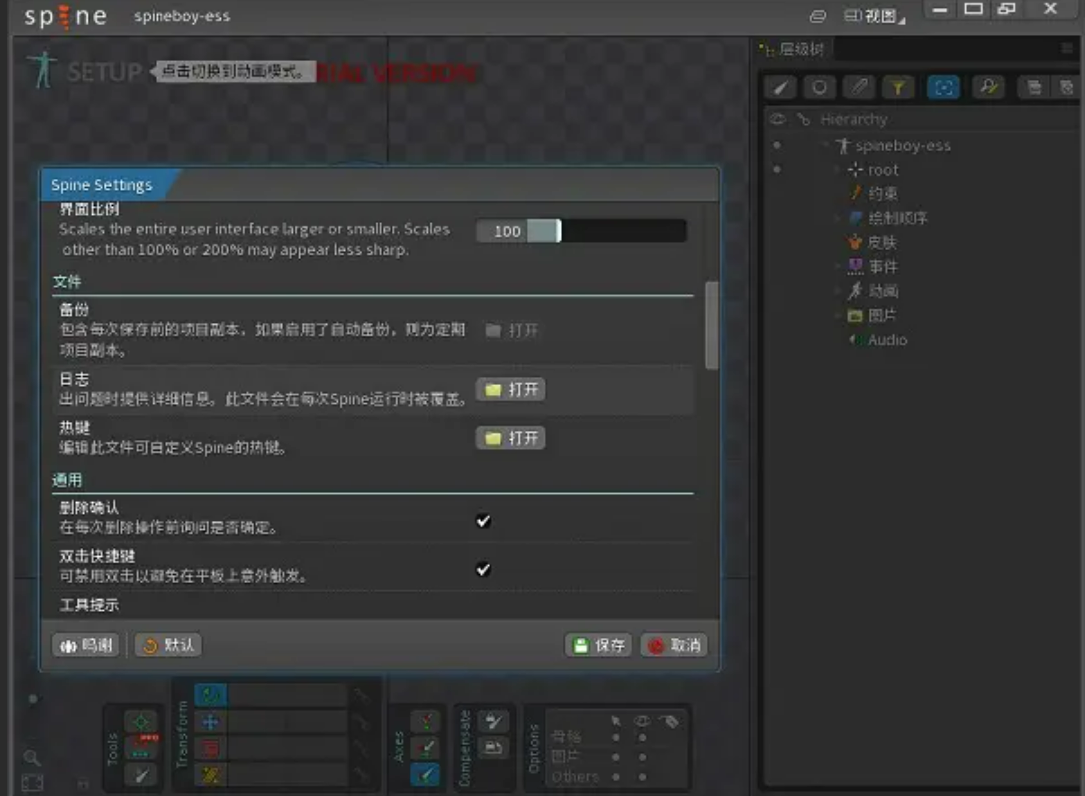
Task: Select the Rotate tool in Transform panel
Action: point(211,695)
